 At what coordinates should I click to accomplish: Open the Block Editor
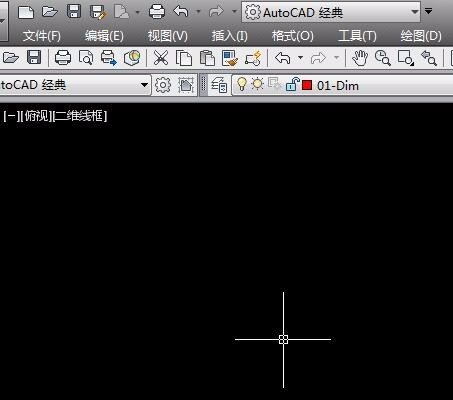point(253,58)
